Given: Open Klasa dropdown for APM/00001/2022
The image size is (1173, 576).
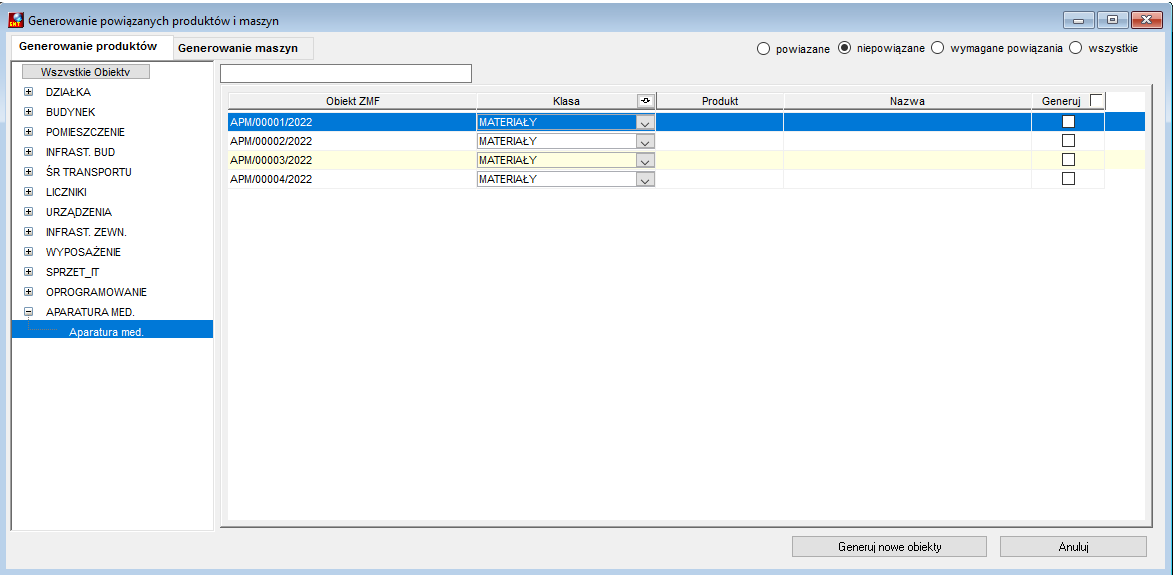Looking at the screenshot, I should tap(646, 121).
